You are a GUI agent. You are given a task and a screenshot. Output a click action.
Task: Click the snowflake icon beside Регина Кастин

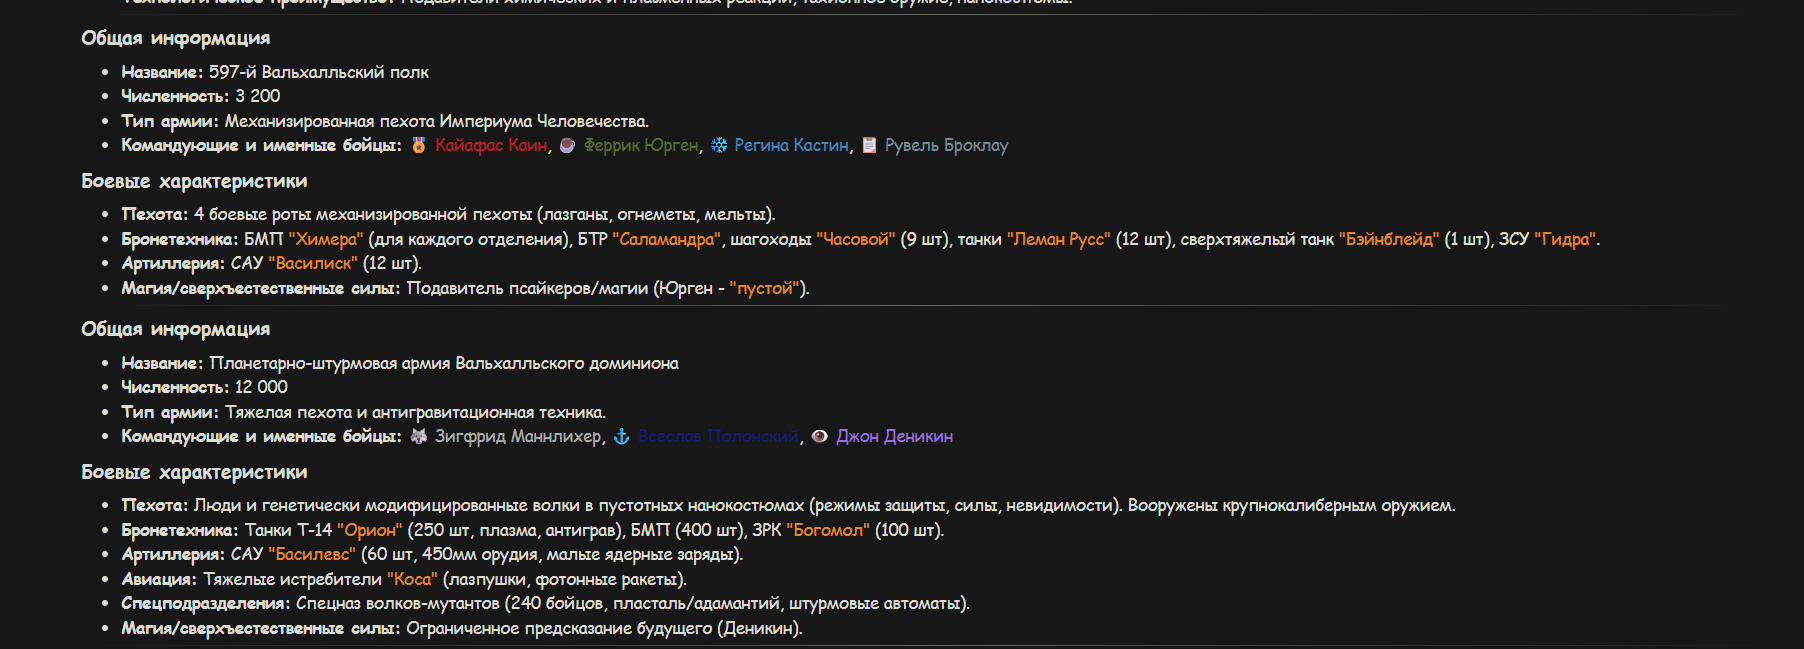click(x=719, y=145)
